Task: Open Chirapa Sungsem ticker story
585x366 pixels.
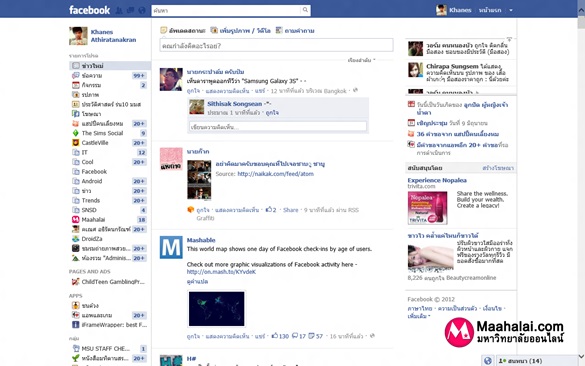Action: 461,73
